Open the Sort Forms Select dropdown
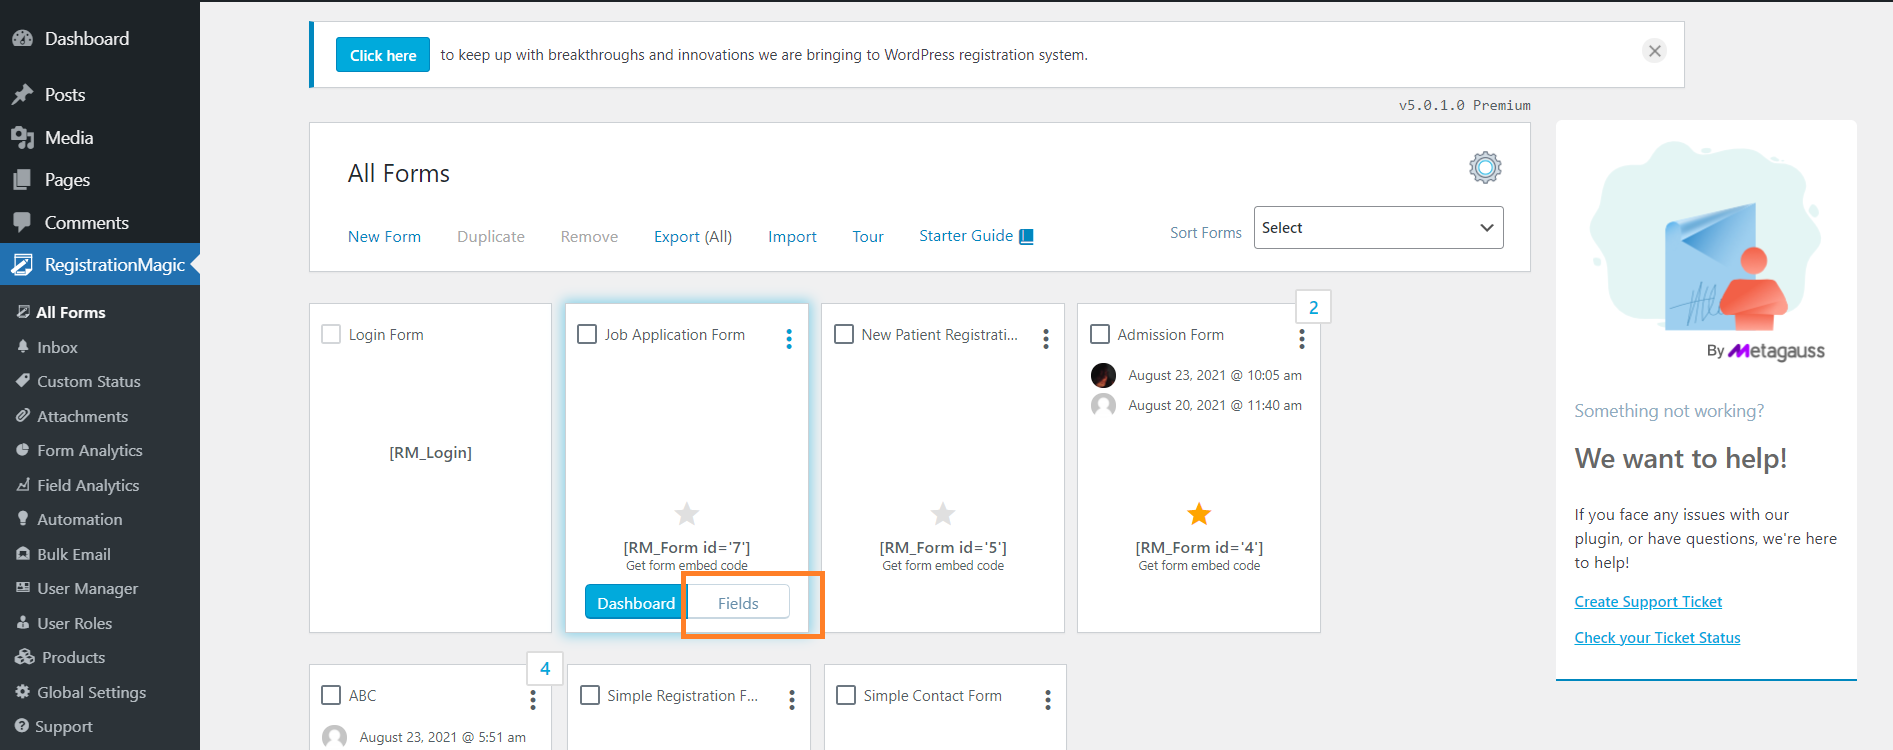 (1377, 228)
